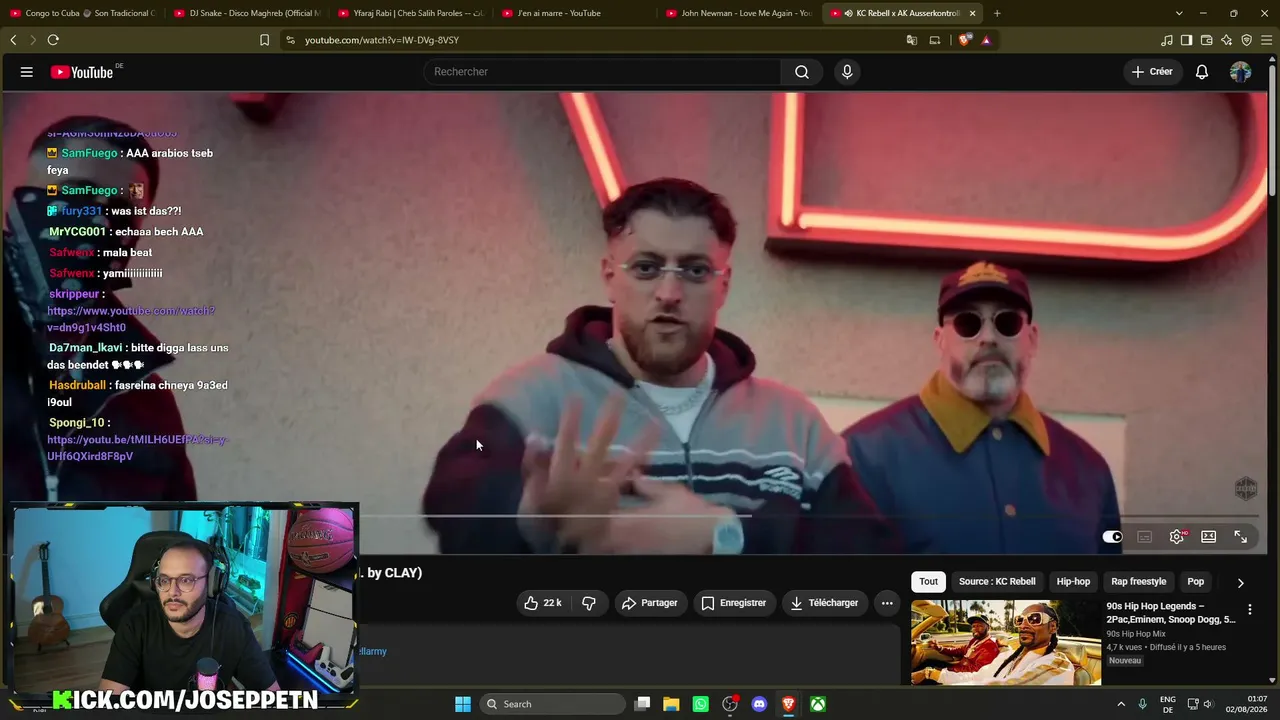Image resolution: width=1280 pixels, height=720 pixels.
Task: Open YouTube notifications bell
Action: coord(1202,72)
